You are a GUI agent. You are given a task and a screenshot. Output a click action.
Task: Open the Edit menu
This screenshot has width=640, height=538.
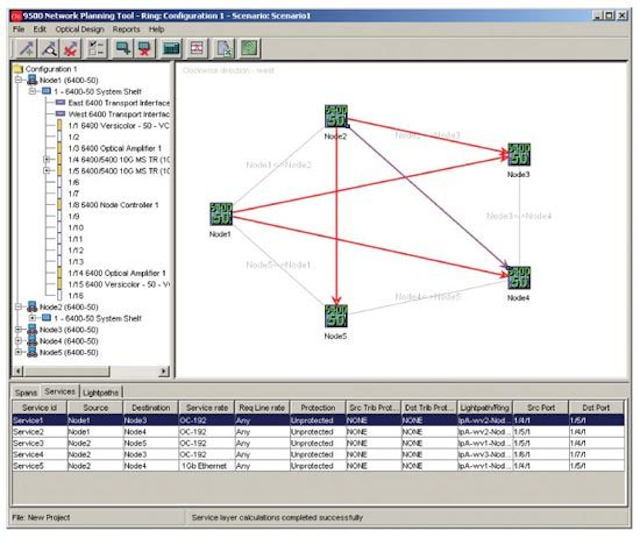pyautogui.click(x=40, y=29)
